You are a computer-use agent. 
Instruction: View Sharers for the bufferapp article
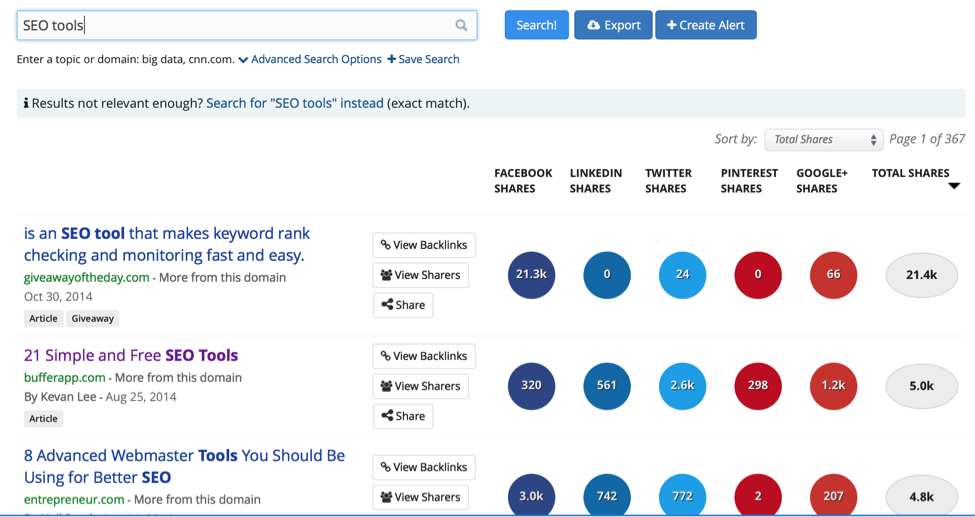click(420, 386)
